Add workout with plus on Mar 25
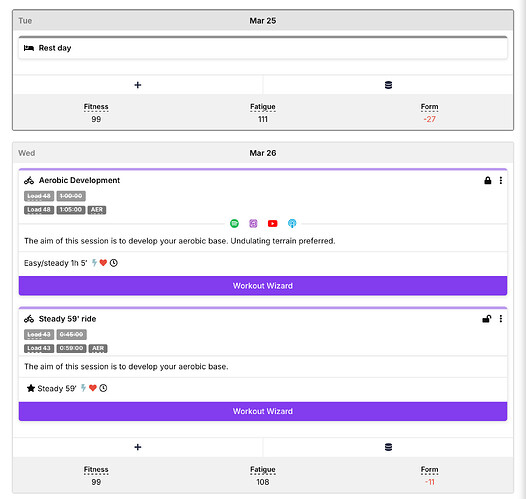This screenshot has height=499, width=526. [138, 85]
